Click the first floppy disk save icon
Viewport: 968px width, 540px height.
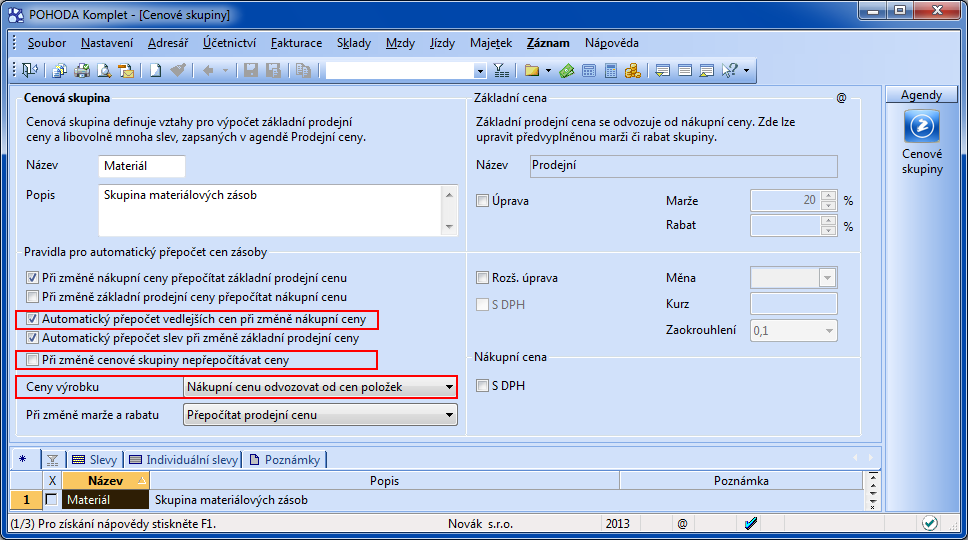tap(251, 71)
